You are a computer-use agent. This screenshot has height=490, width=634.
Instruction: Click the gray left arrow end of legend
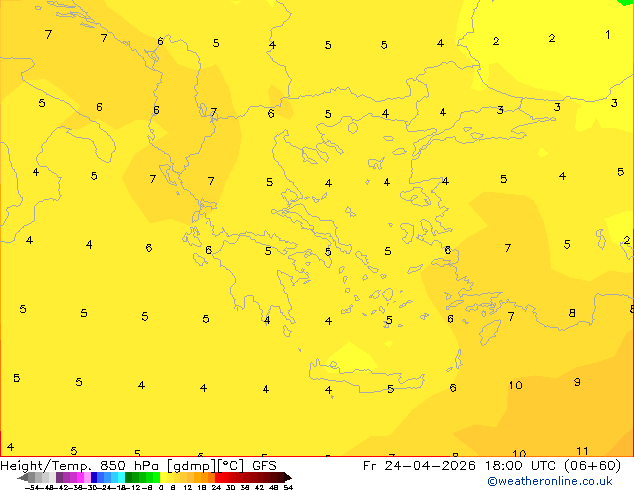pyautogui.click(x=23, y=477)
